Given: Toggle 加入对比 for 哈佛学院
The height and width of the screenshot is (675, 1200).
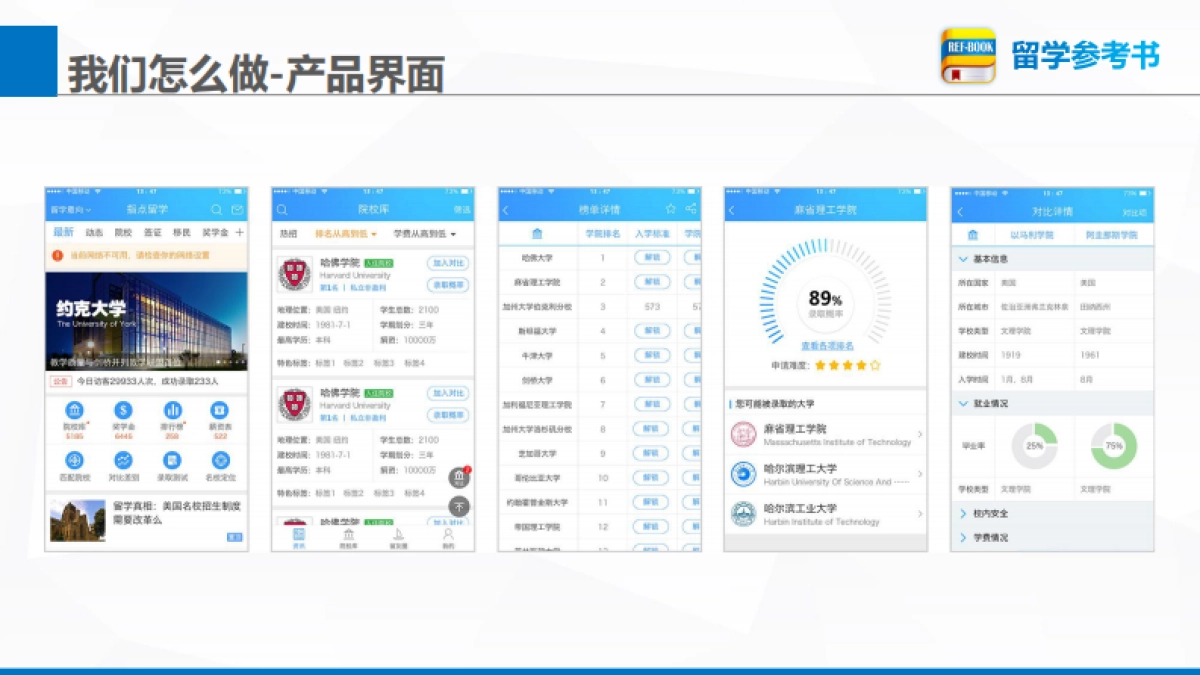Looking at the screenshot, I should coord(446,262).
